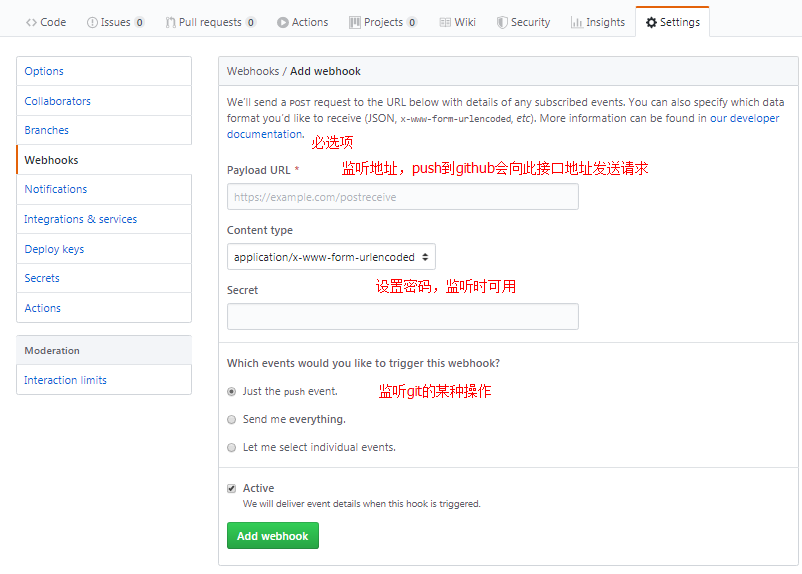Click the Secret field label

pyautogui.click(x=242, y=290)
